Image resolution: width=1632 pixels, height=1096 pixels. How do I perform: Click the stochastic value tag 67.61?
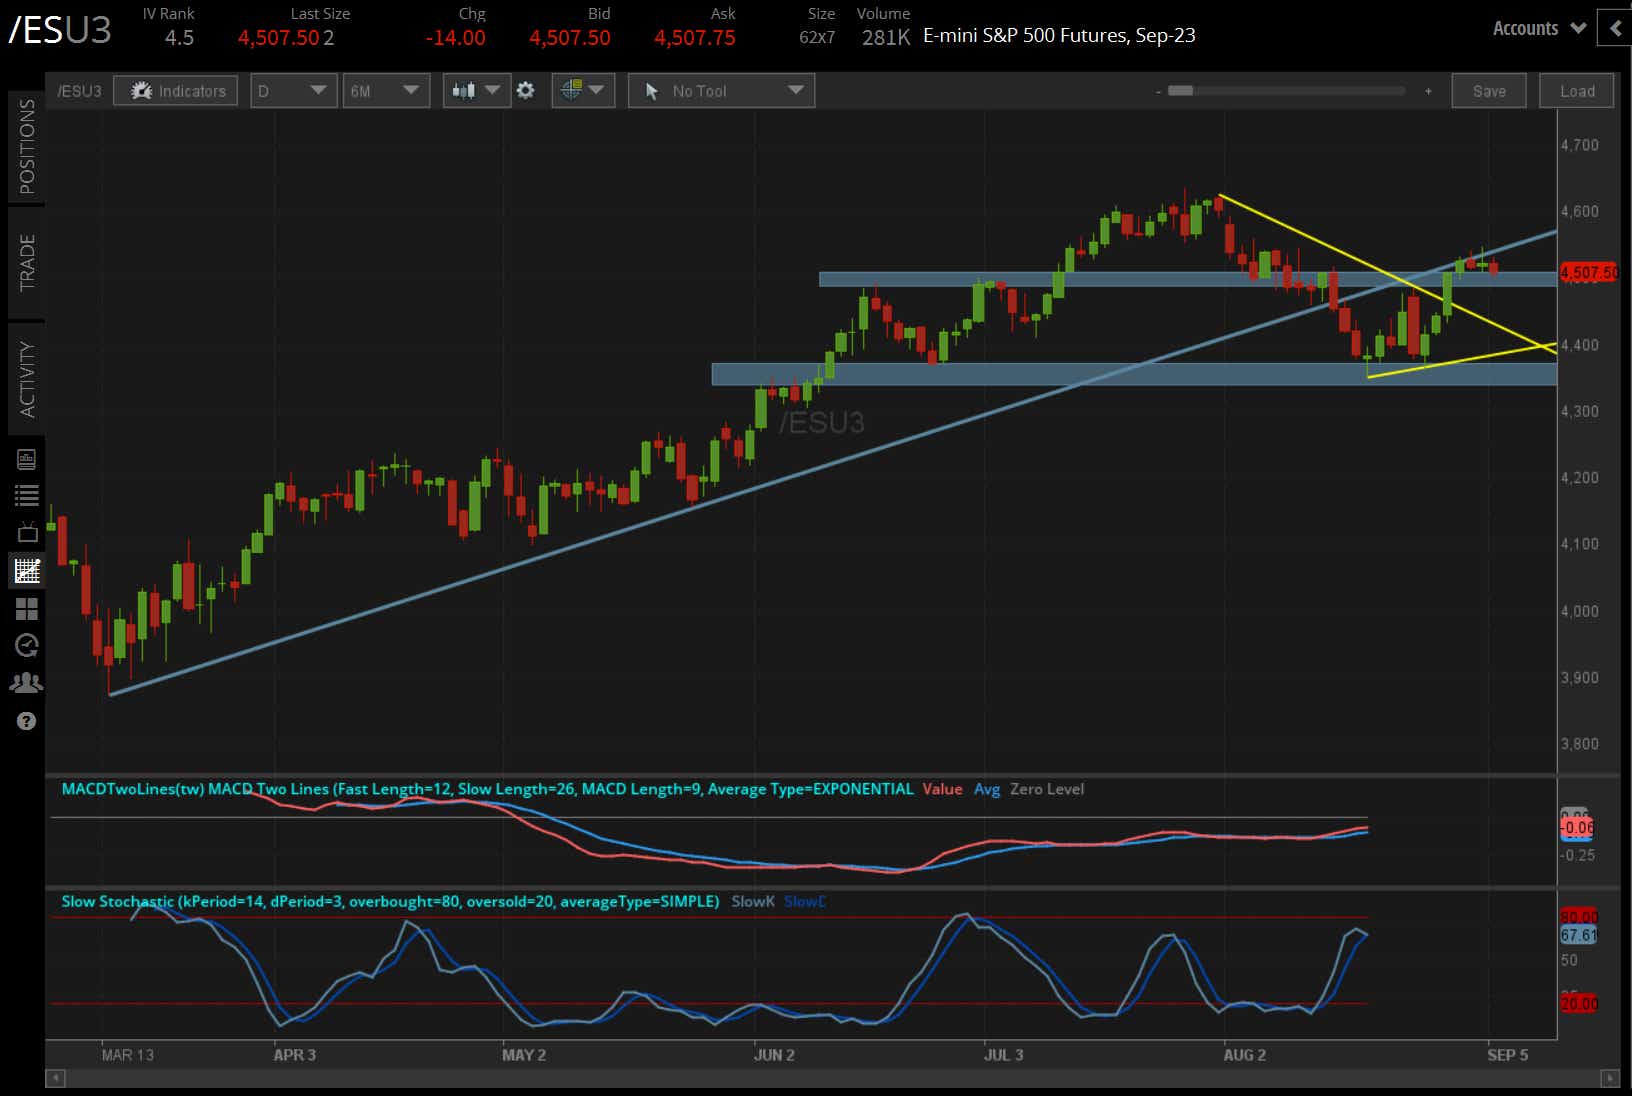pyautogui.click(x=1578, y=935)
